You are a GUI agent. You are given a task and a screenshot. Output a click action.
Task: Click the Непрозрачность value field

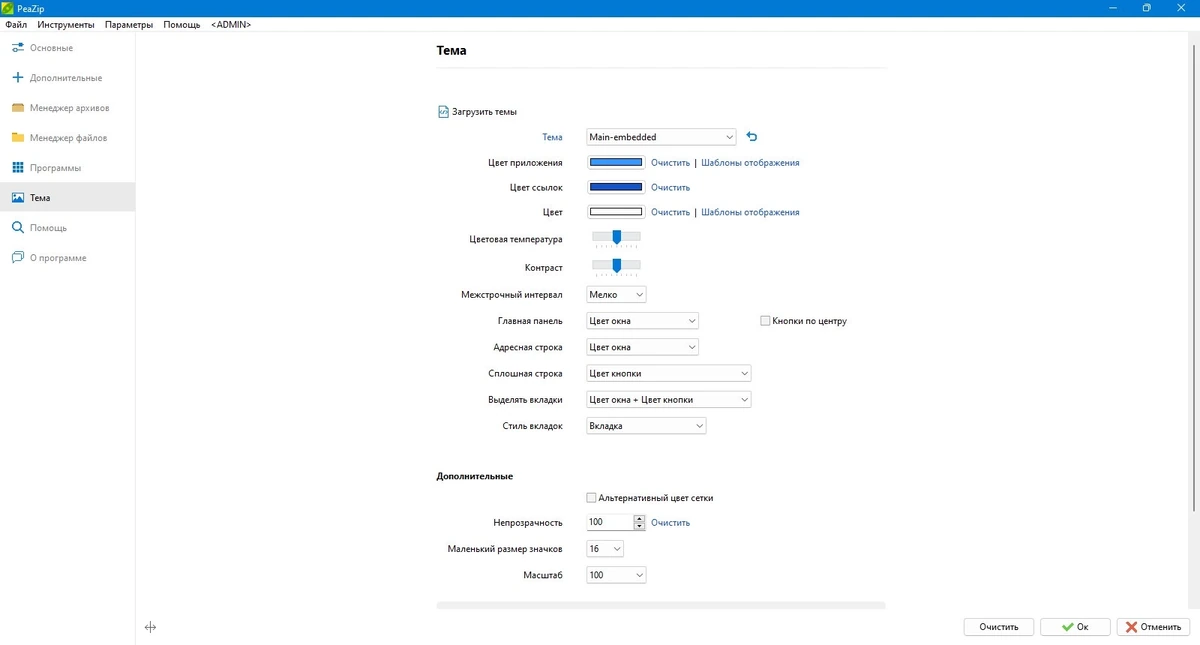(610, 523)
